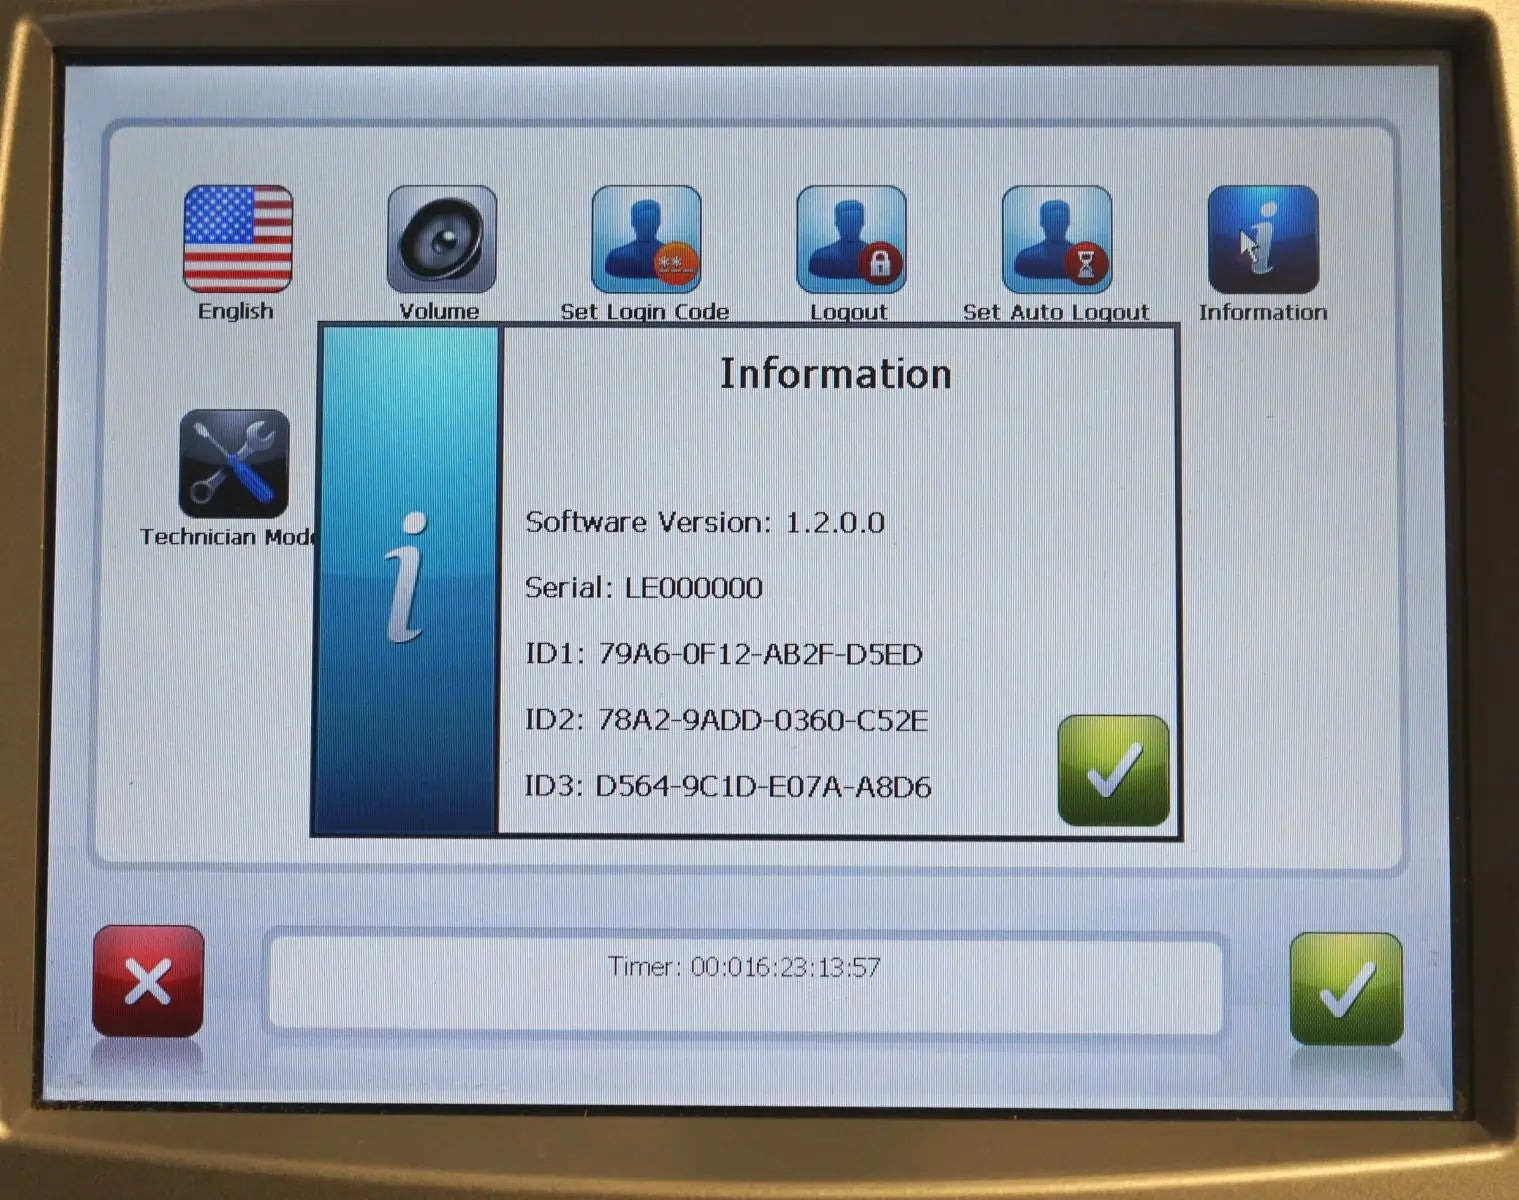Click the Timer status bar field
1519x1200 pixels.
[x=744, y=981]
